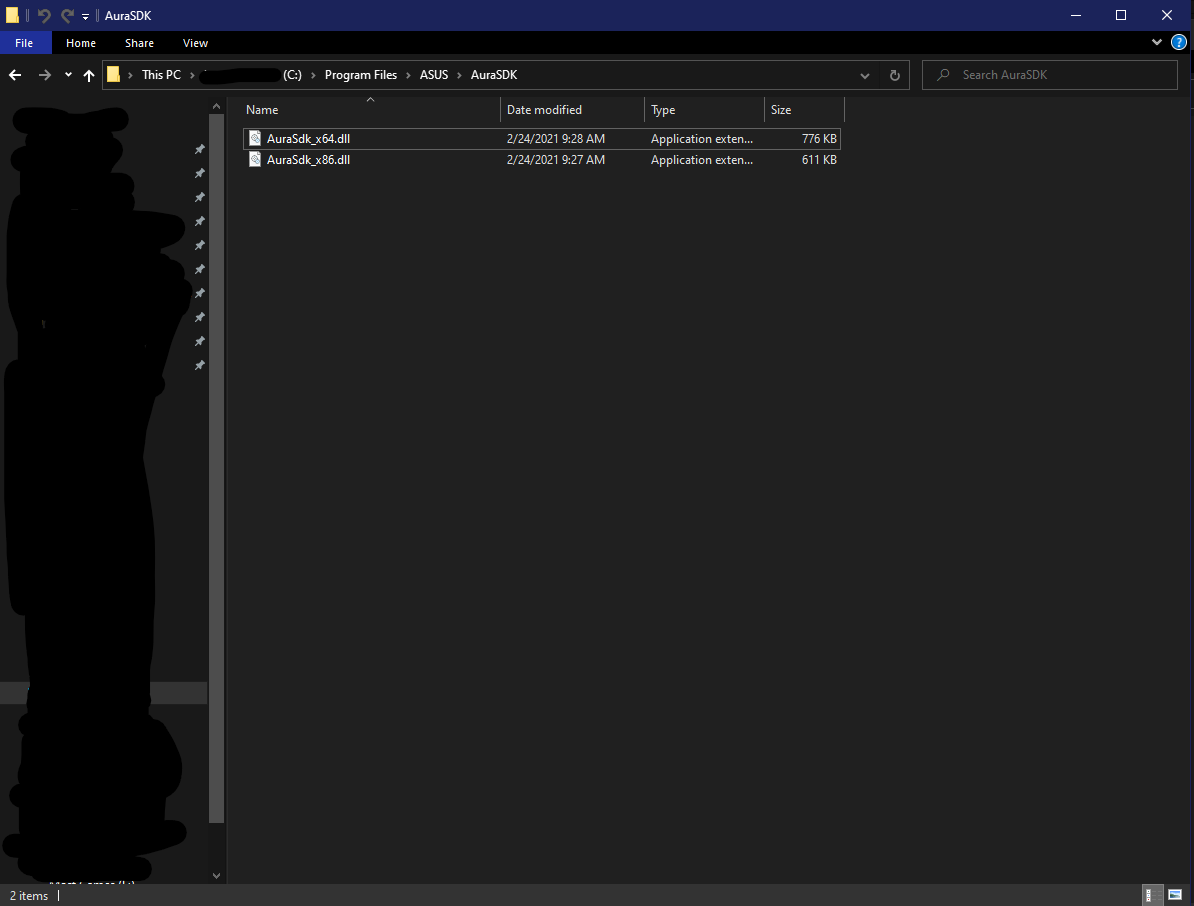Open Help via the question mark icon
Image resolution: width=1194 pixels, height=906 pixels.
pyautogui.click(x=1178, y=43)
